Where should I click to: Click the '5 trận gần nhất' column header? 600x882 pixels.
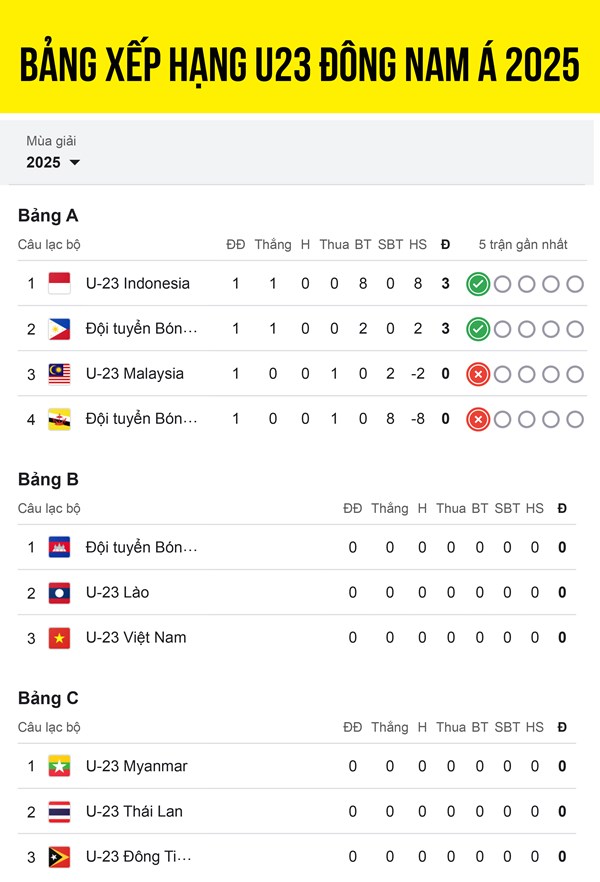[x=523, y=244]
